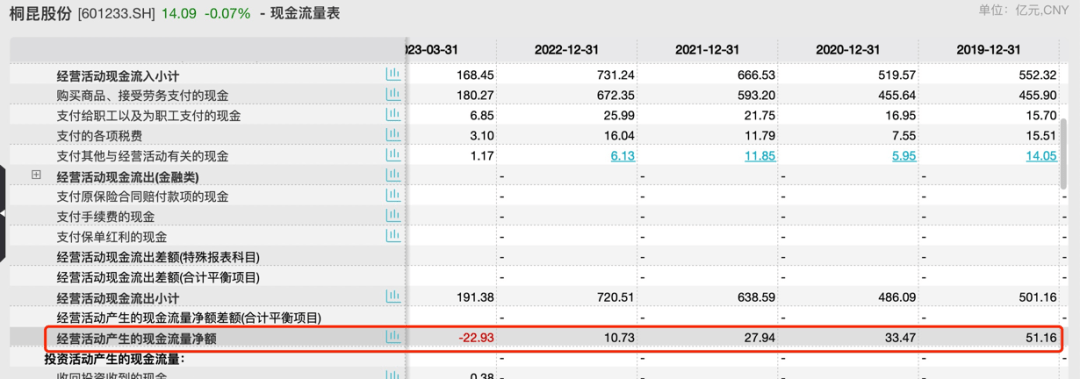The width and height of the screenshot is (1080, 379).
Task: Open the 14.05 linked value for 2019-12-31
Action: point(1041,156)
